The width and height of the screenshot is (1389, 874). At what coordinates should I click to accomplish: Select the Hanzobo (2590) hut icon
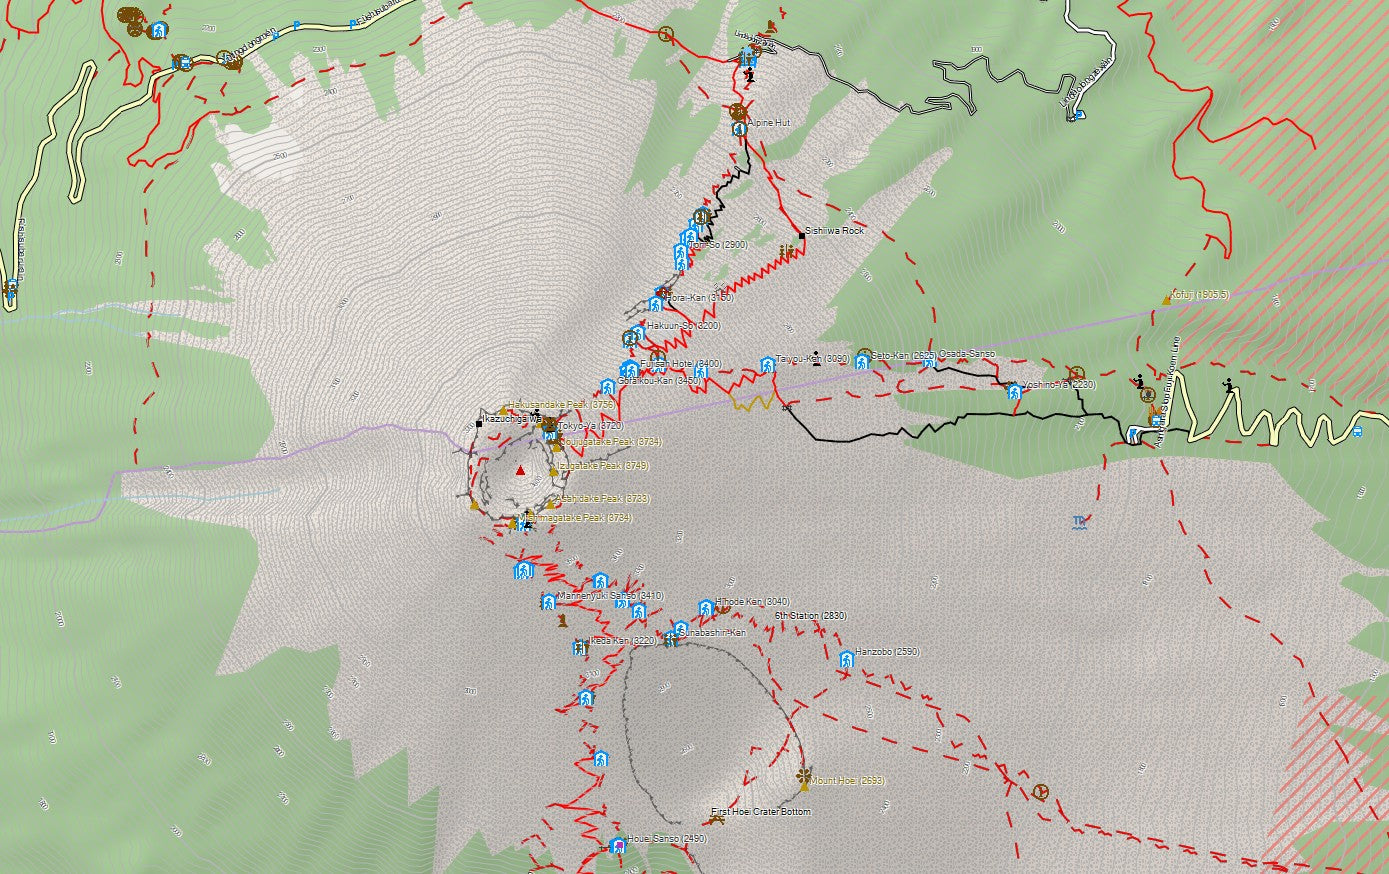[x=847, y=659]
